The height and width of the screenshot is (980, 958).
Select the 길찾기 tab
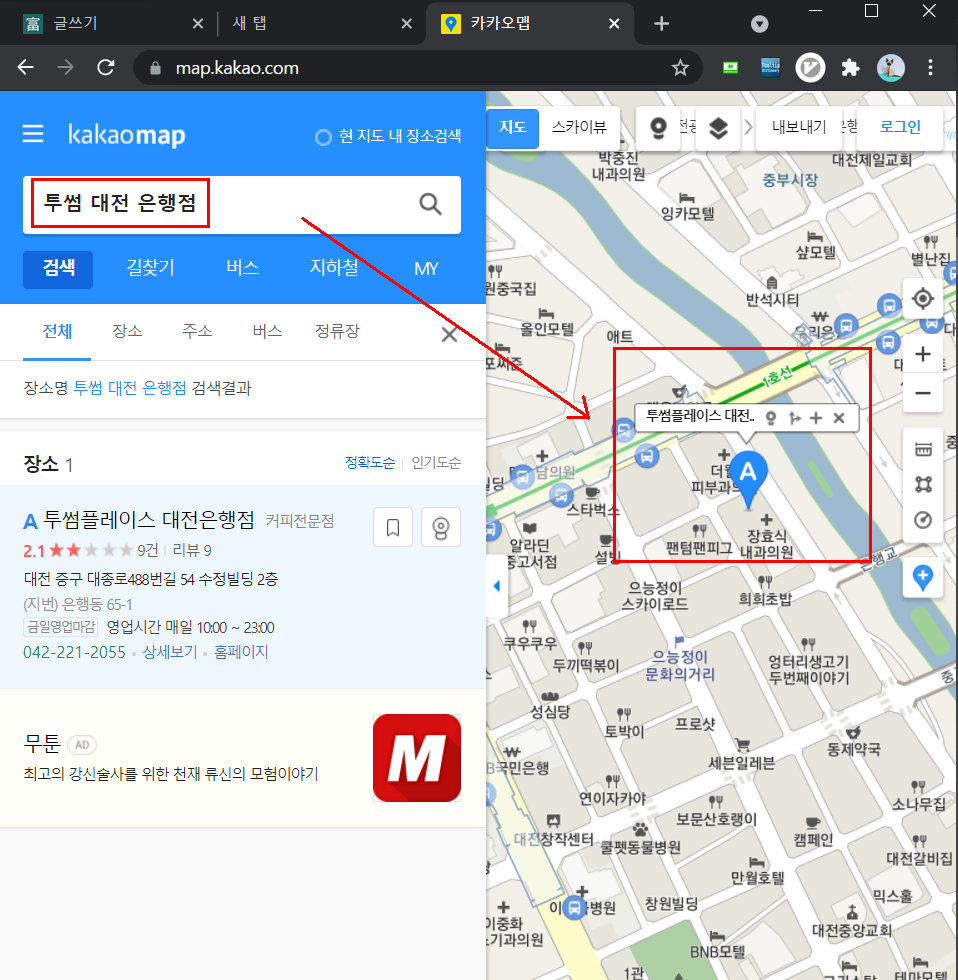coord(151,269)
